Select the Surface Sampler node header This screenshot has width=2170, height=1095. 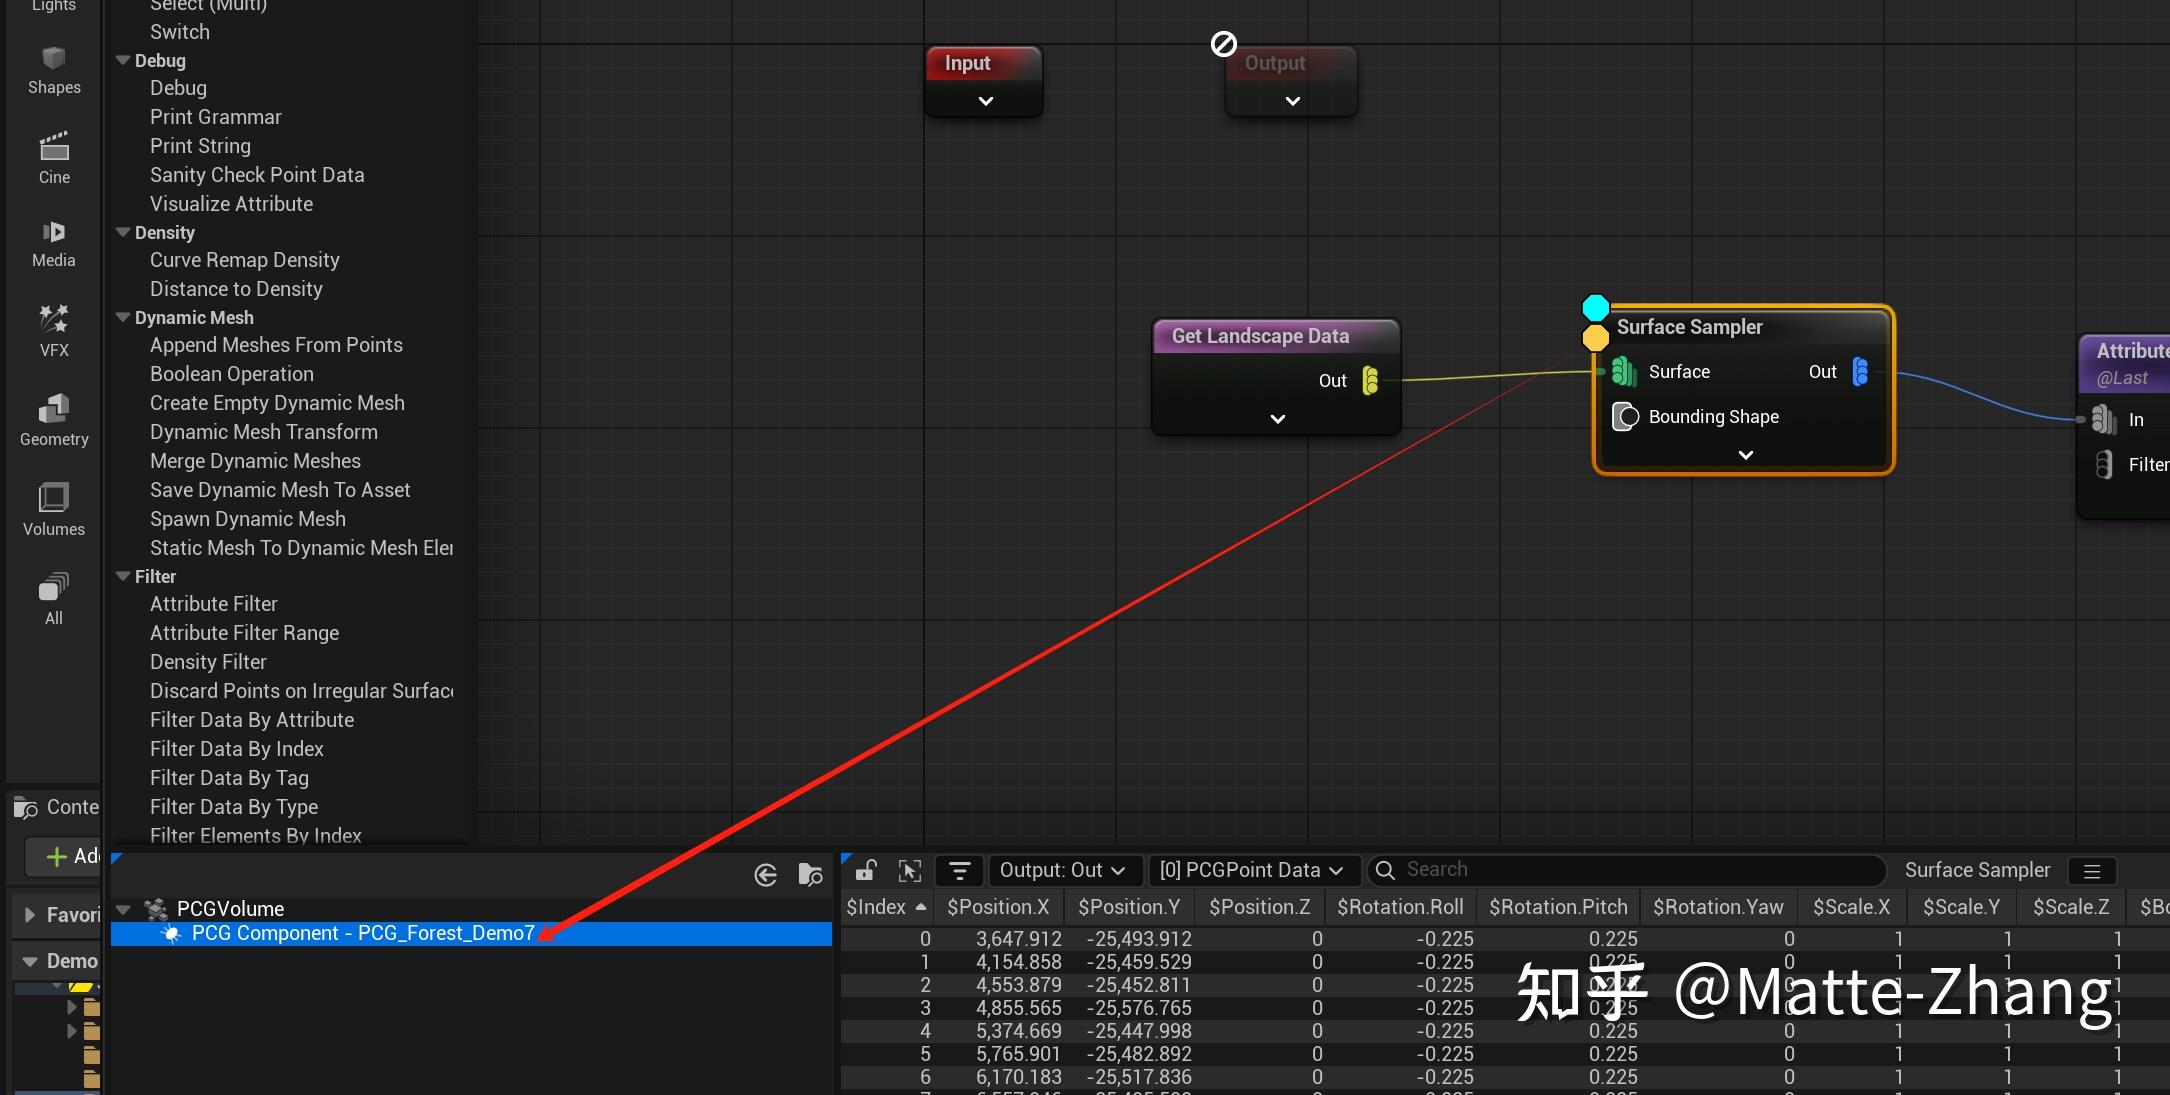tap(1689, 327)
